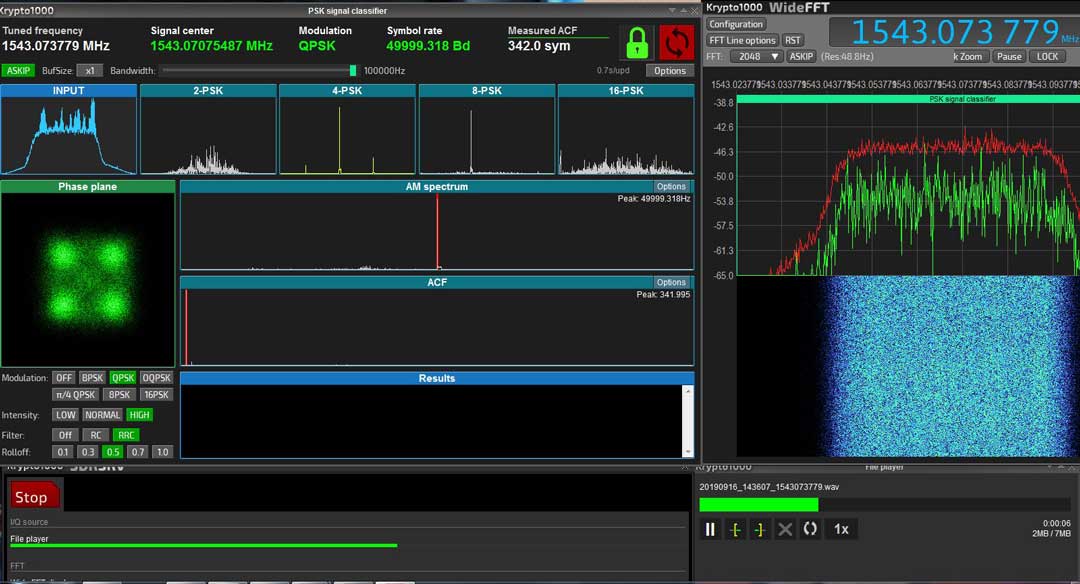
Task: Set Rolloff to 0.7
Action: tap(138, 452)
